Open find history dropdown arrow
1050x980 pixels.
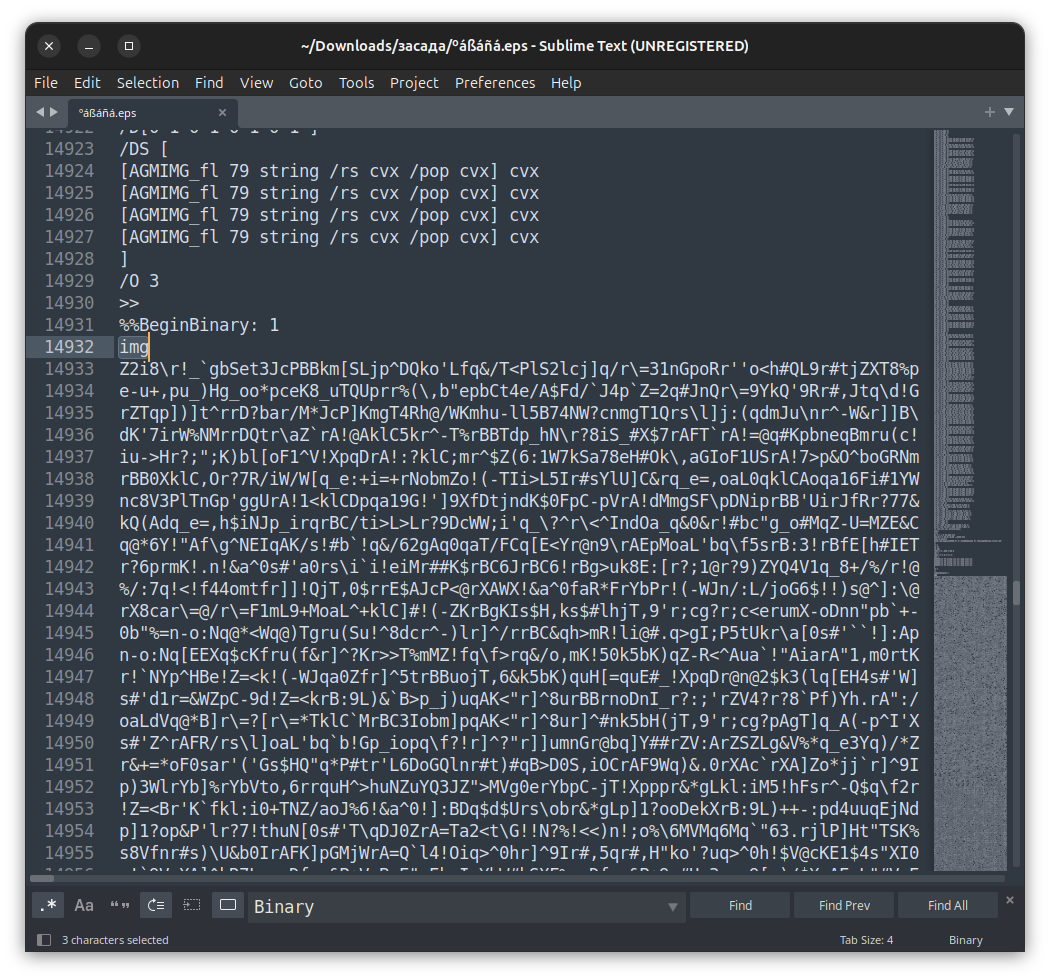(673, 907)
